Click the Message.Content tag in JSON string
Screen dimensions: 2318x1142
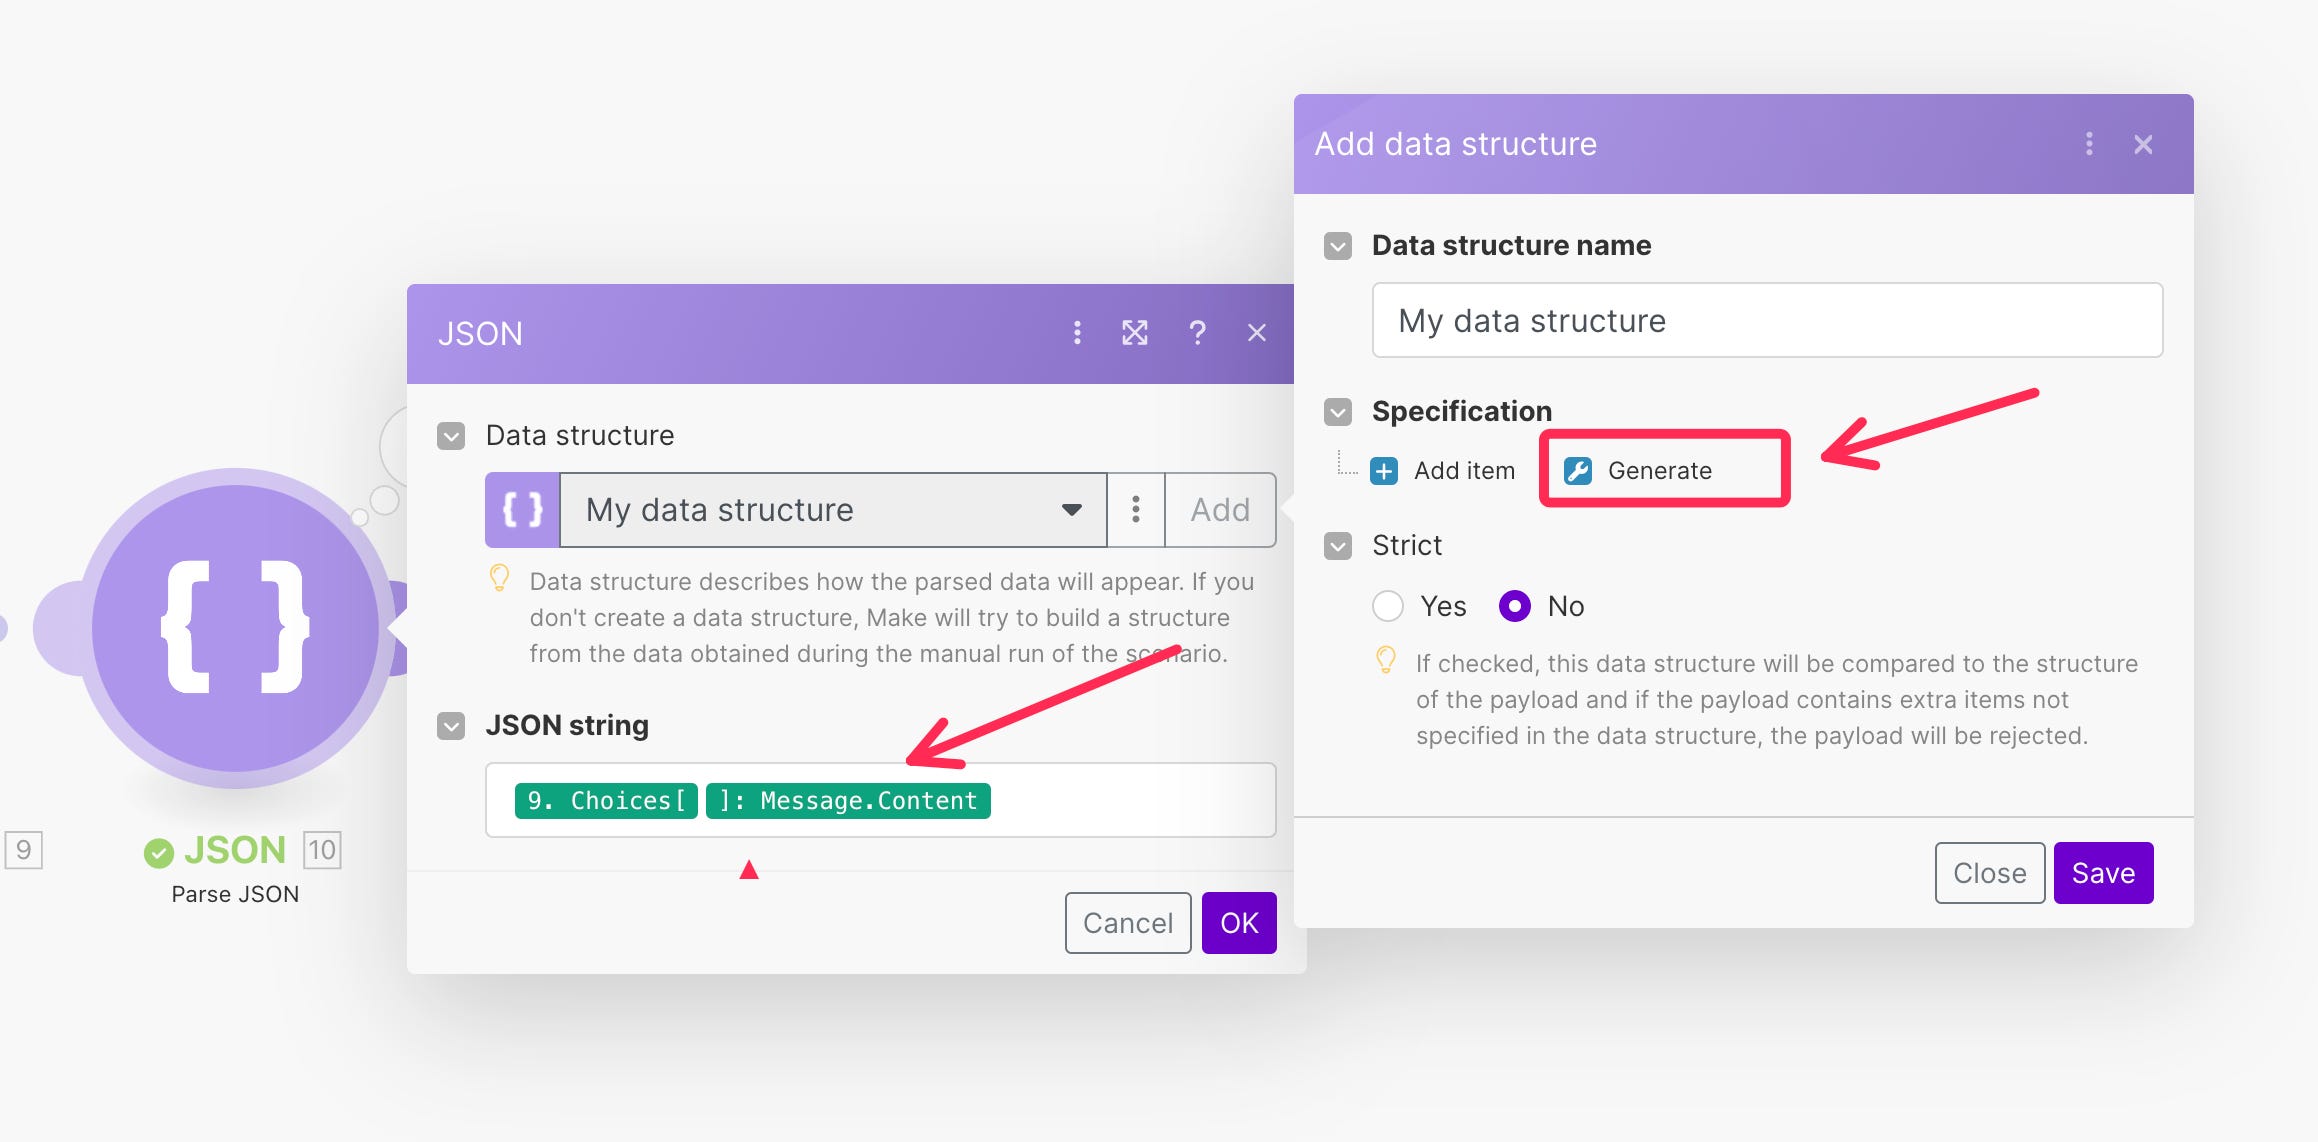(848, 801)
